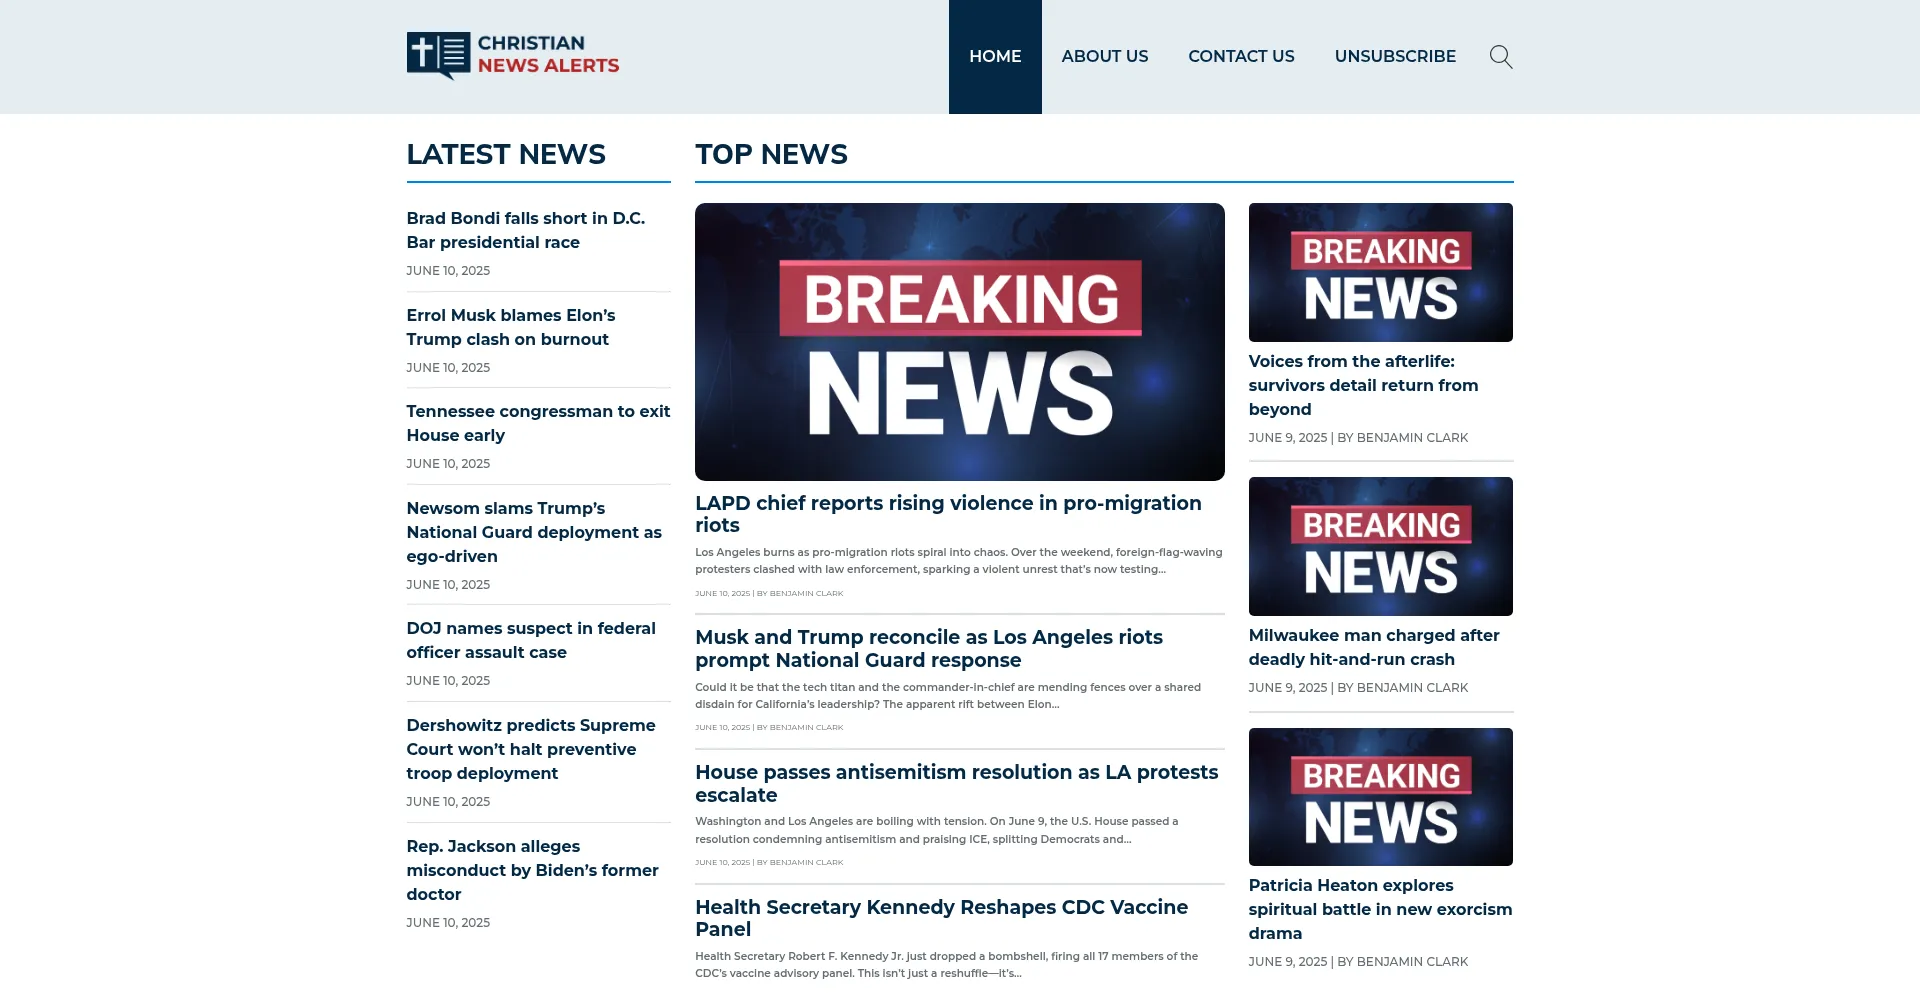Click byline under LAPD chief article
The height and width of the screenshot is (993, 1920).
769,594
